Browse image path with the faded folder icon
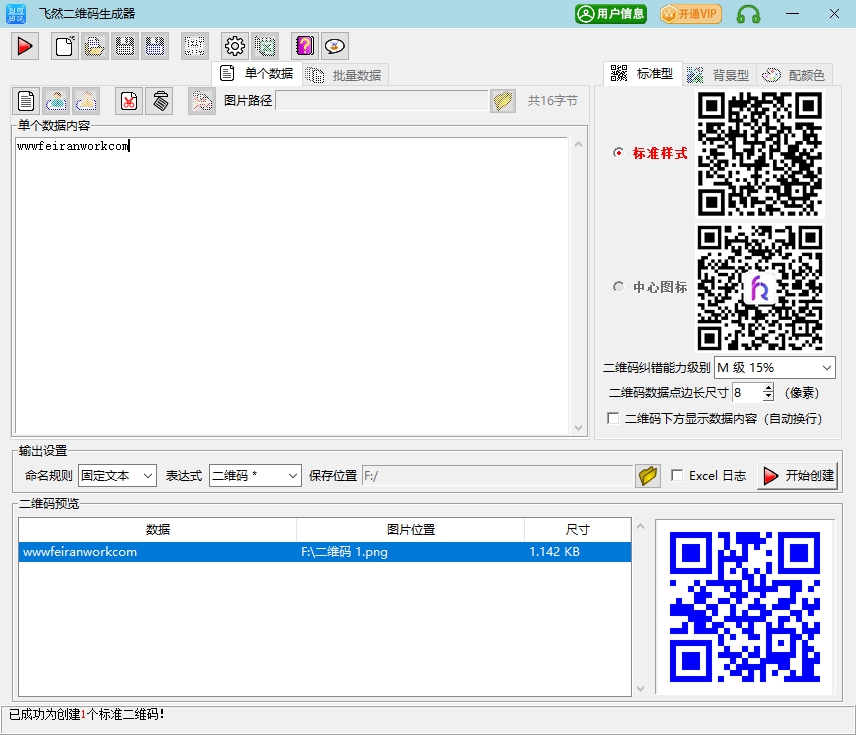 coord(503,101)
